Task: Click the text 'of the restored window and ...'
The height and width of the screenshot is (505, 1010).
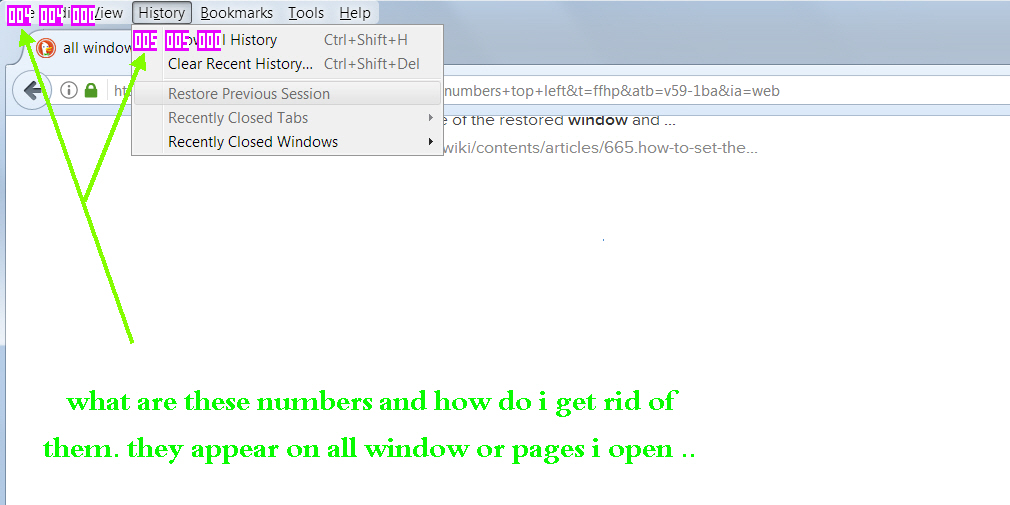Action: (559, 120)
